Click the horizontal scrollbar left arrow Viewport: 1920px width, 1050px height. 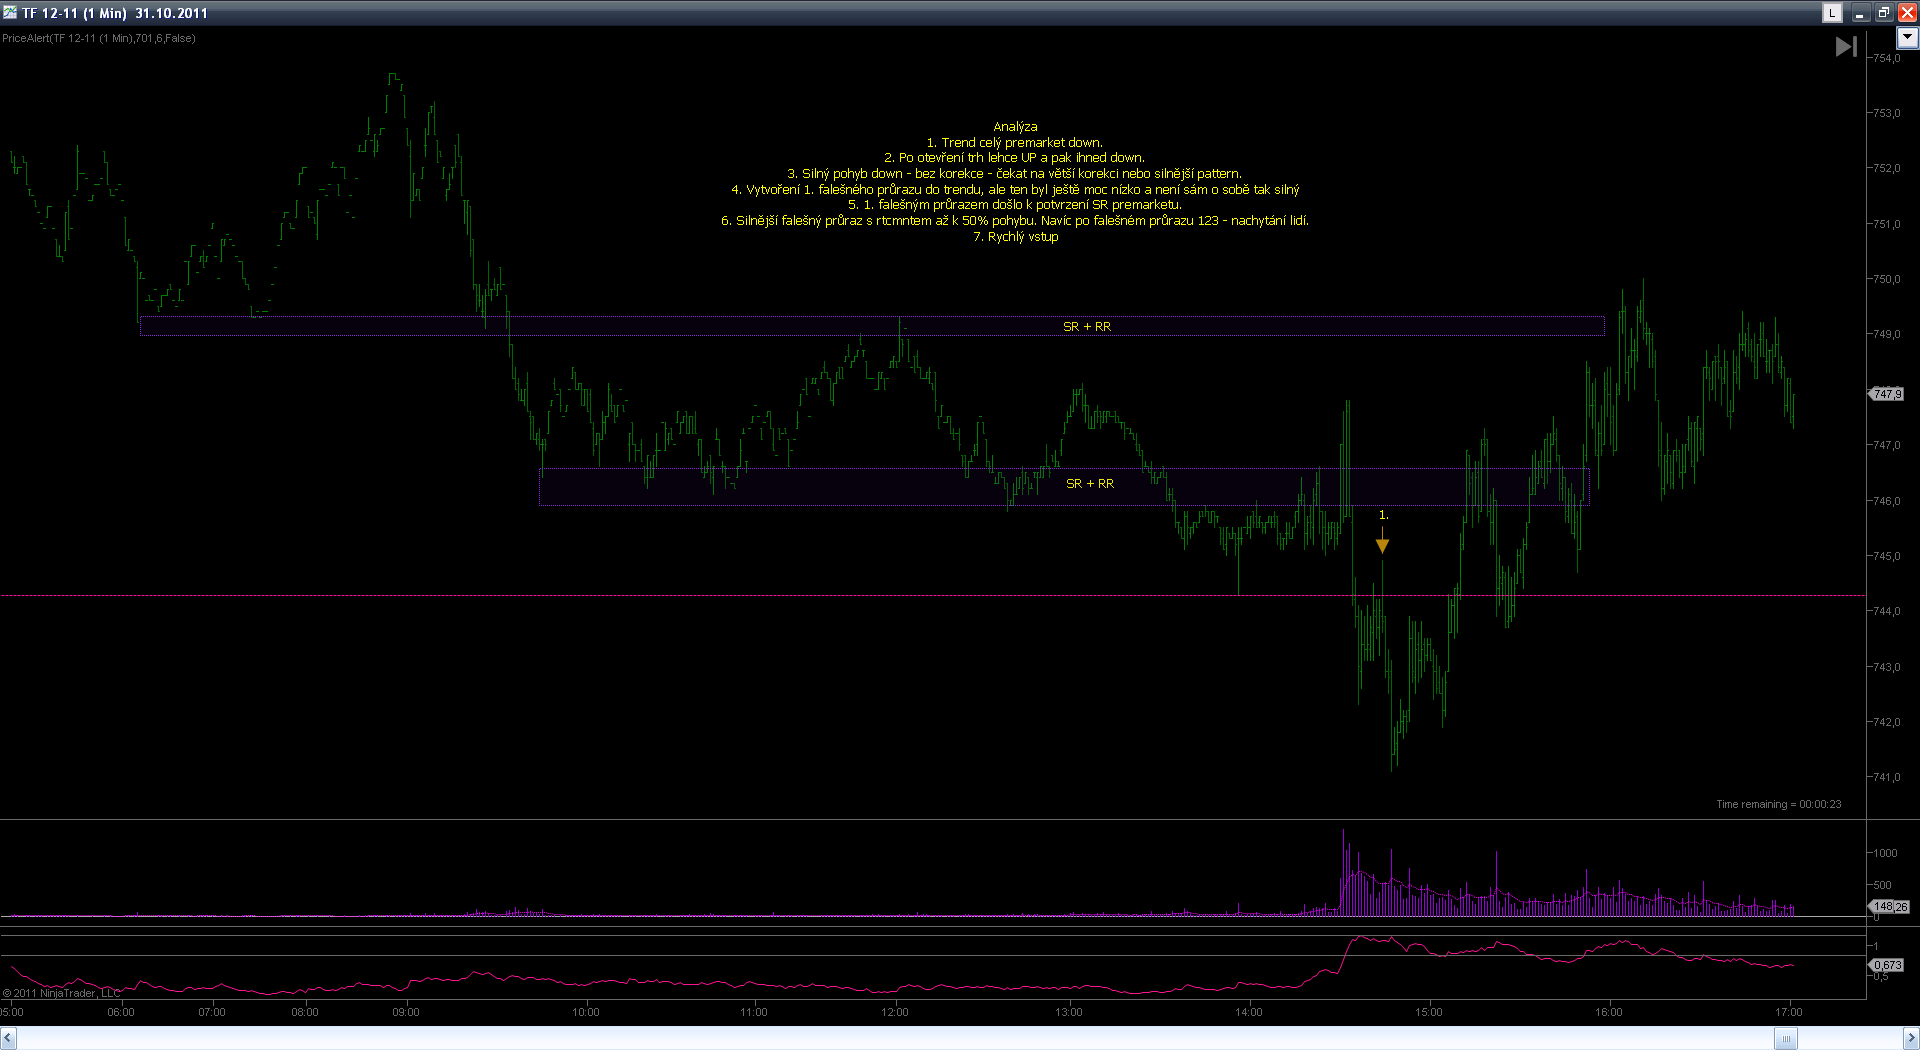click(x=8, y=1039)
